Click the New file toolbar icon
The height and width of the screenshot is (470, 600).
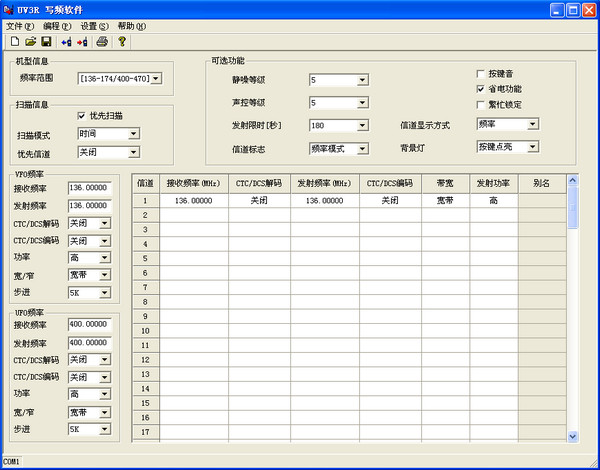tap(14, 42)
